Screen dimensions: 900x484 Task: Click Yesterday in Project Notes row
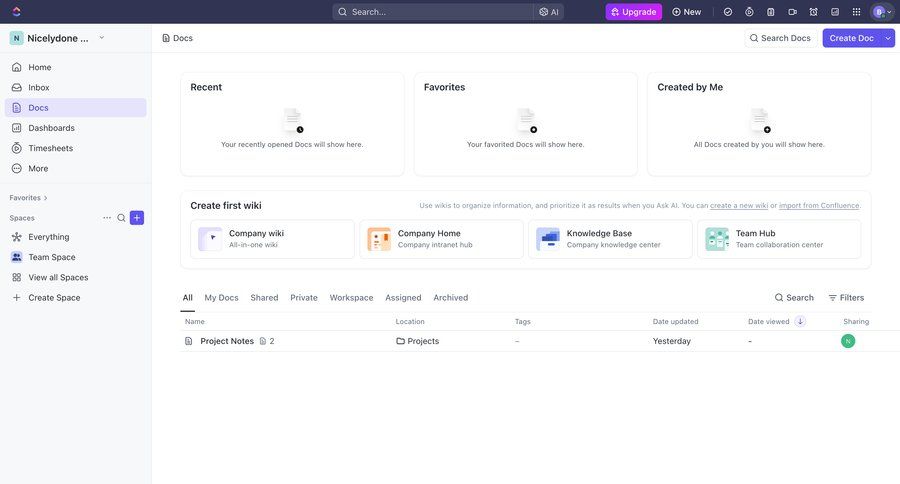click(672, 341)
